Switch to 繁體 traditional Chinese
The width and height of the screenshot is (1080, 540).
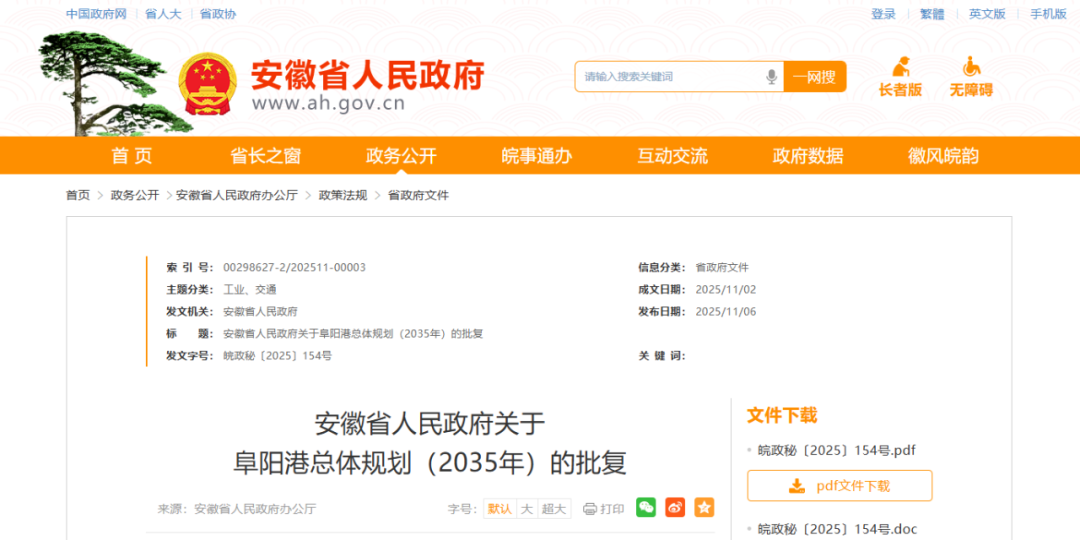[x=933, y=14]
